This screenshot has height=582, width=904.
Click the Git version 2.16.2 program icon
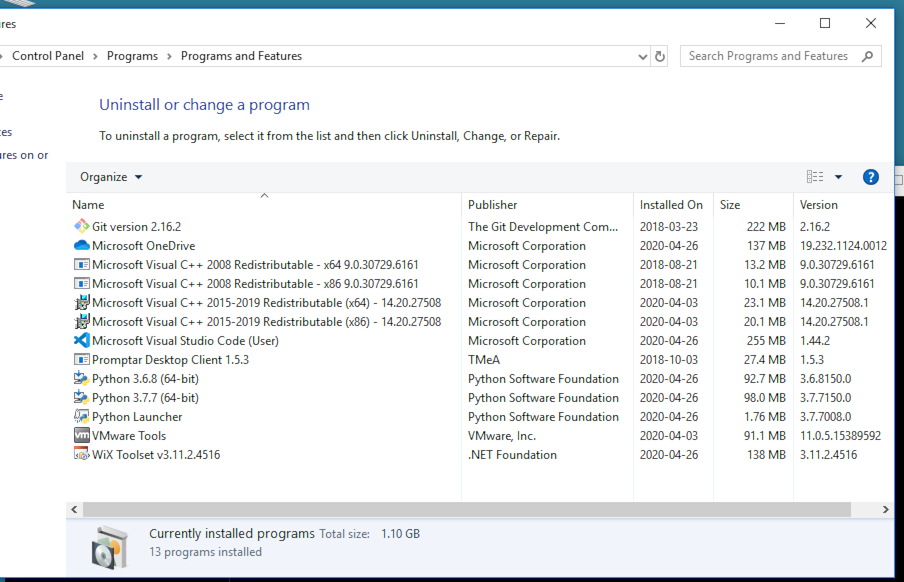(x=82, y=226)
